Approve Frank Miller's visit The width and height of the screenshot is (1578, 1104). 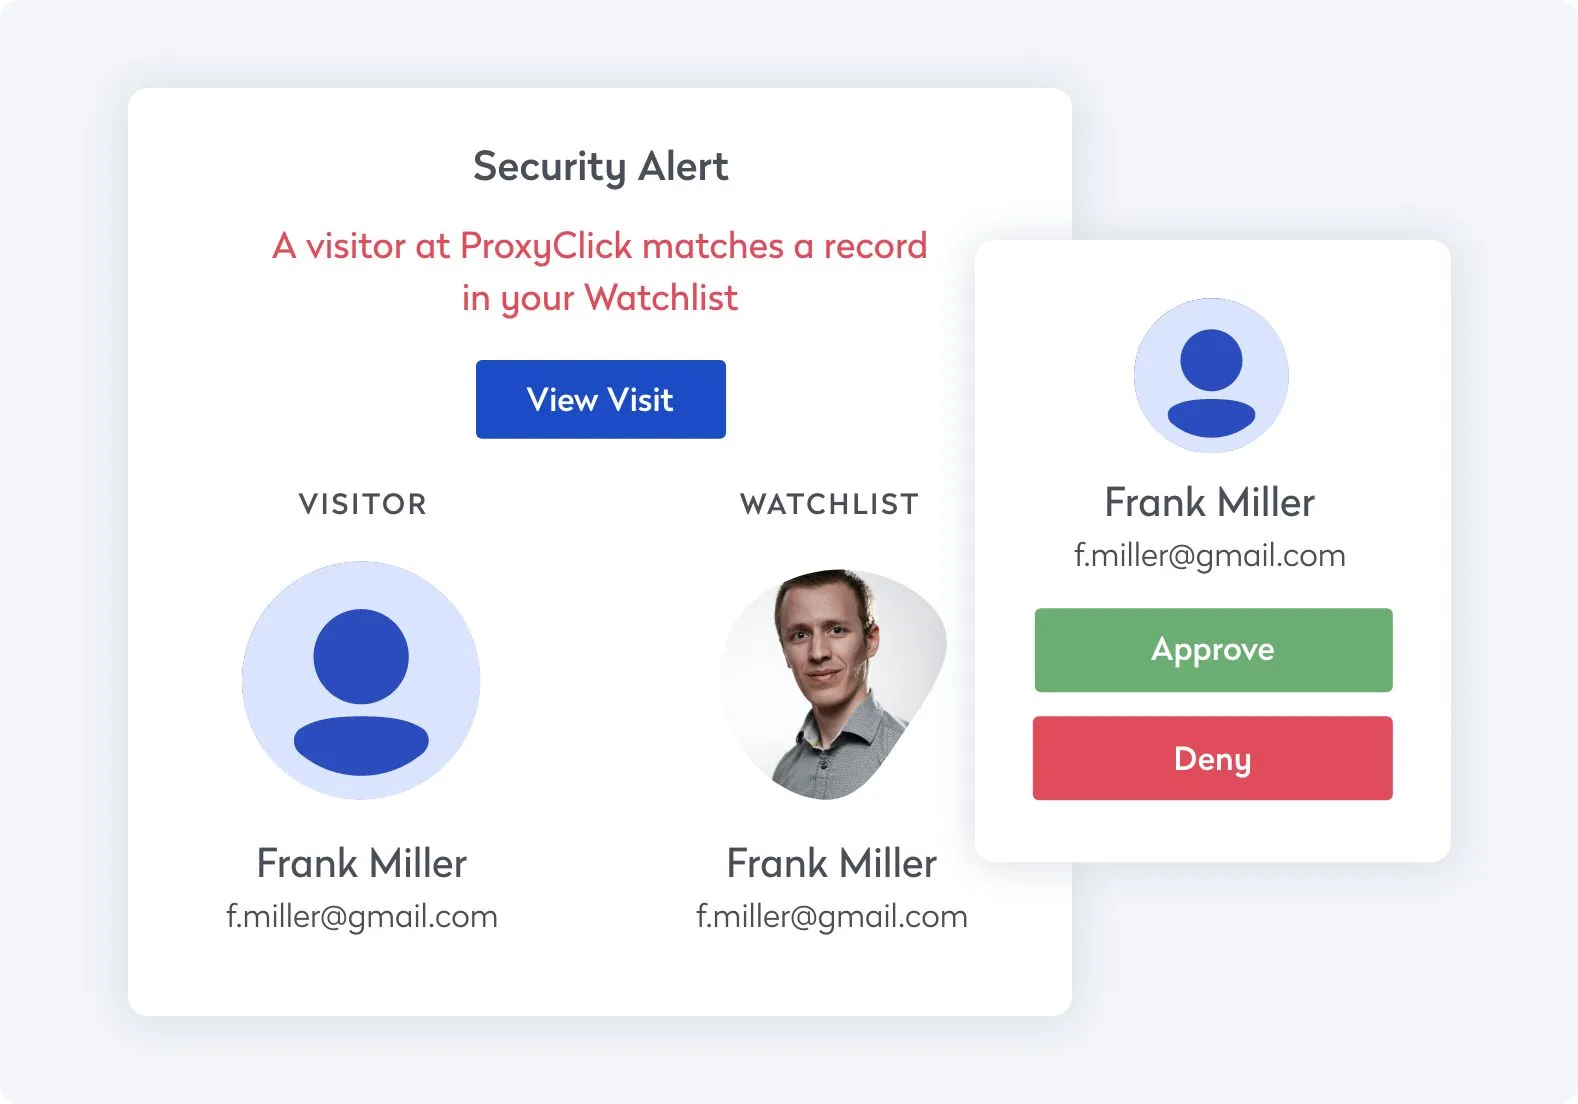point(1213,650)
